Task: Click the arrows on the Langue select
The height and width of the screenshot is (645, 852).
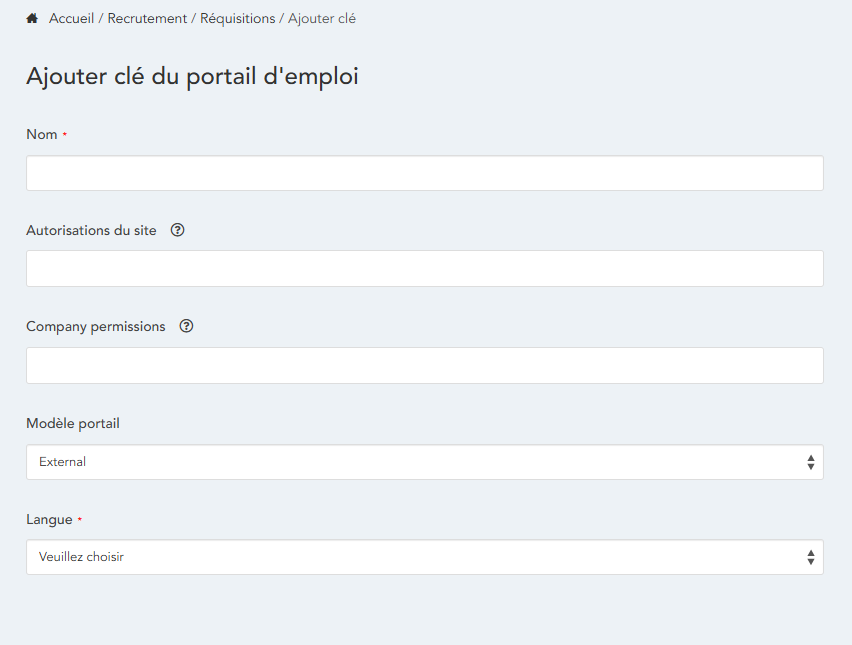Action: point(810,557)
